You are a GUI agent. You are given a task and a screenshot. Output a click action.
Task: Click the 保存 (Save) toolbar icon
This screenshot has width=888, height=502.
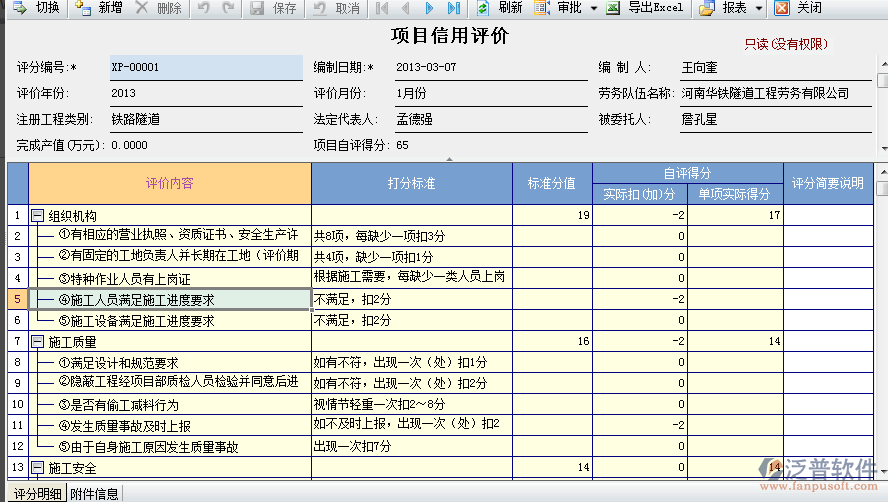point(257,8)
